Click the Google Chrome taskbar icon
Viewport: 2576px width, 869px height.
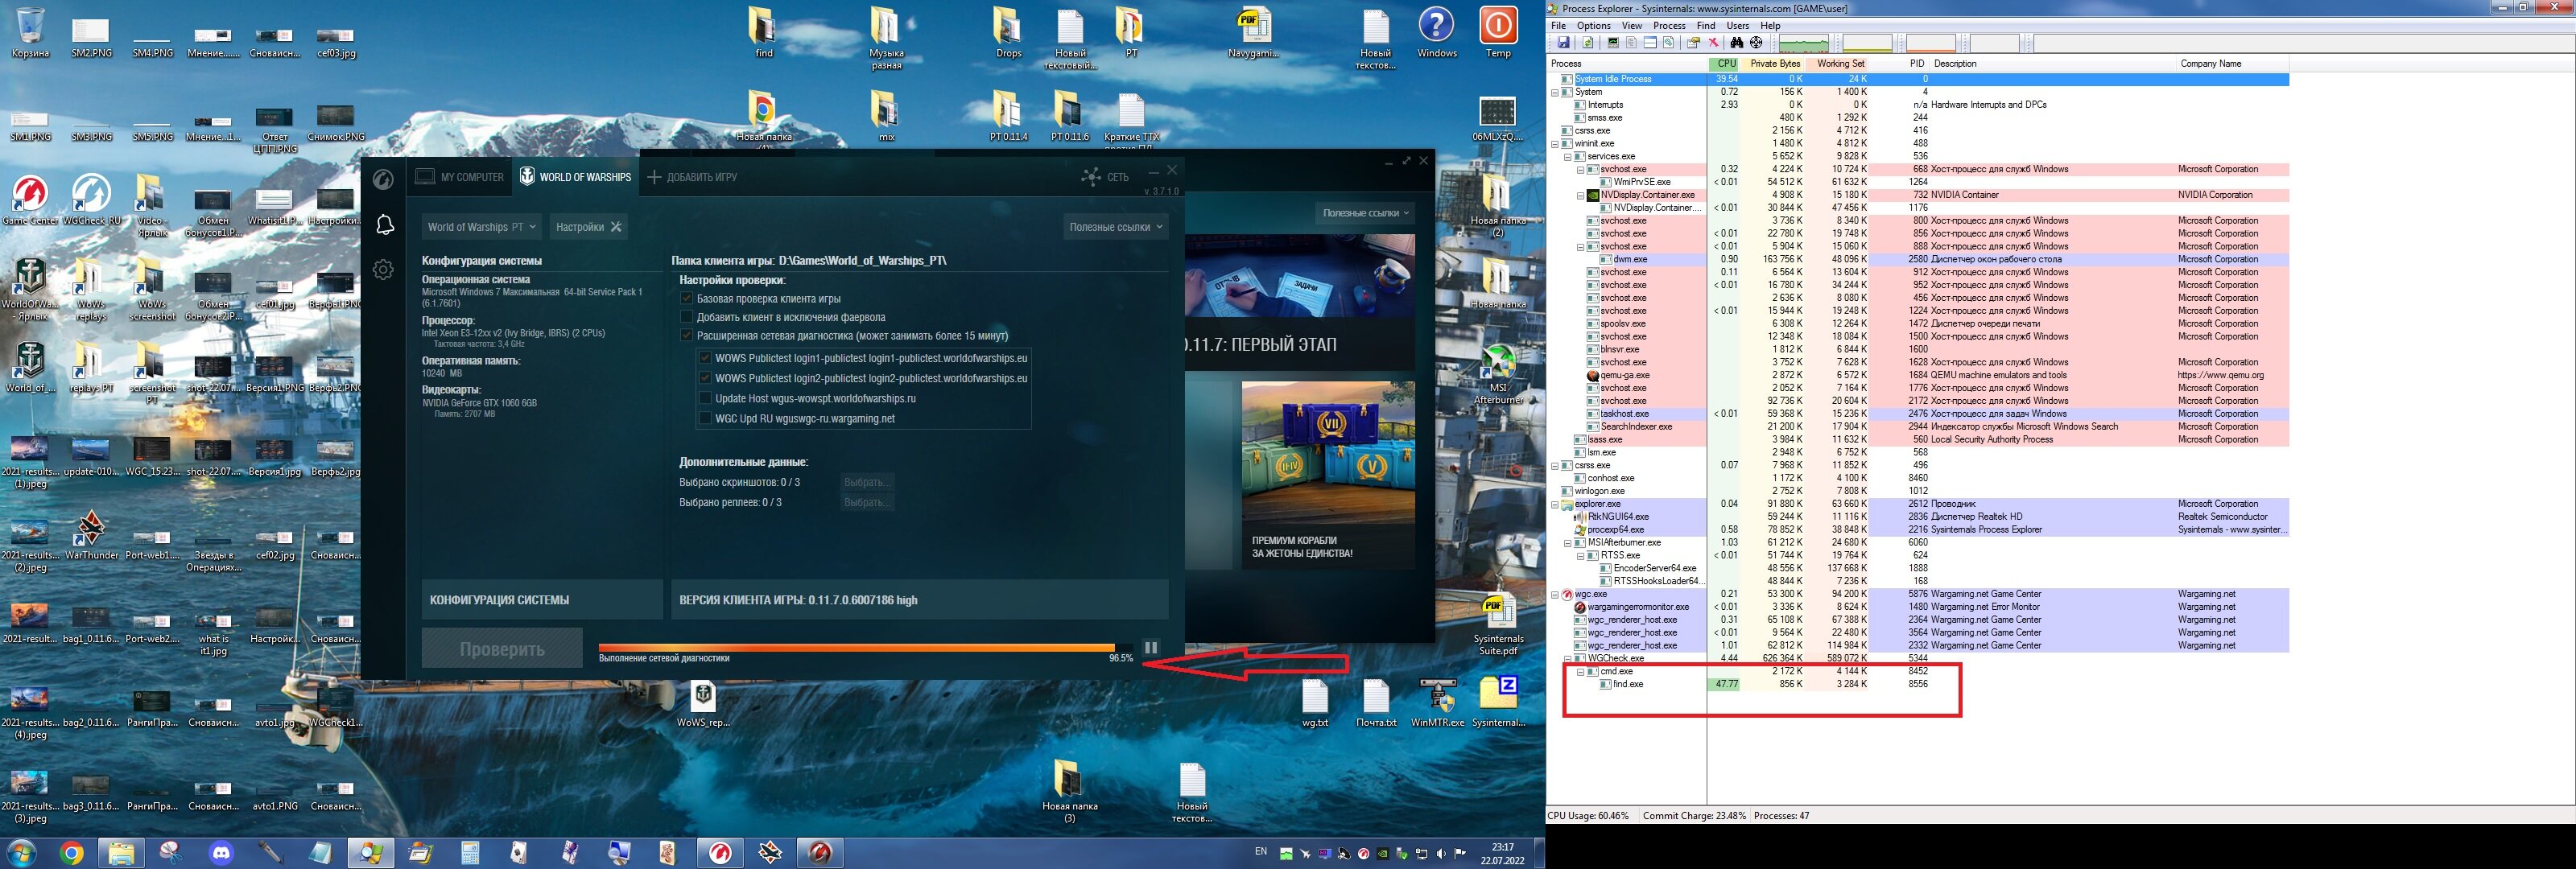click(71, 853)
